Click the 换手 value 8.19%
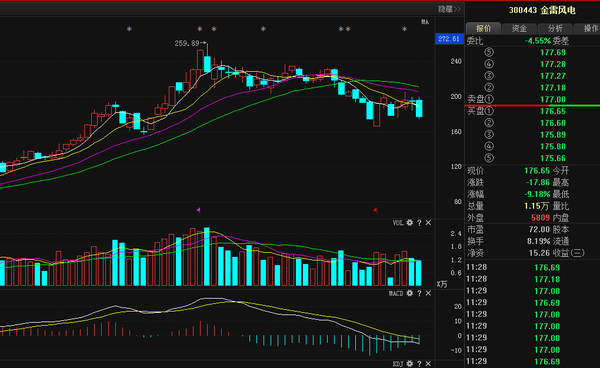This screenshot has height=368, width=600. tap(538, 241)
